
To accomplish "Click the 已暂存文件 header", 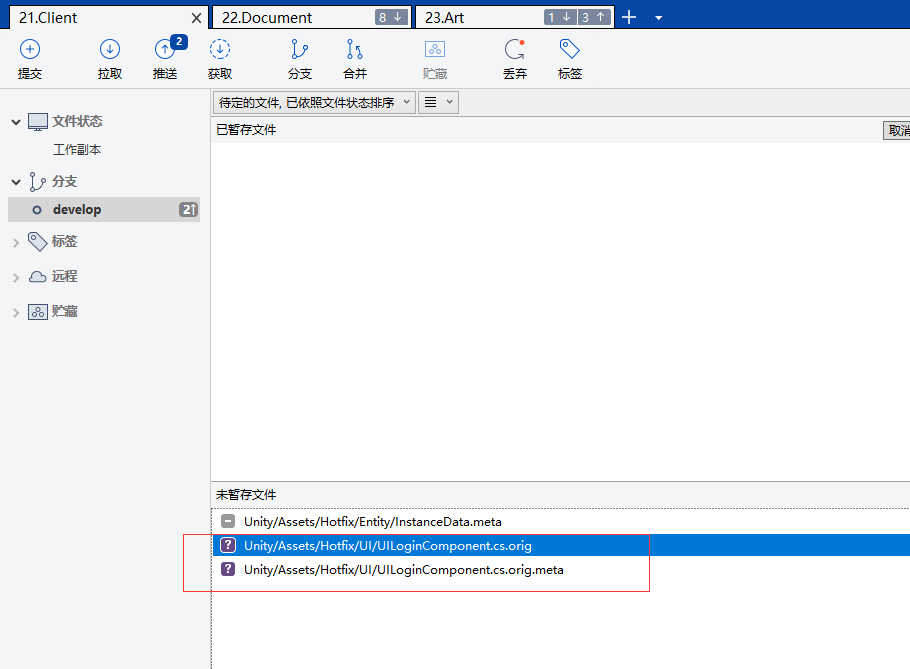I will (x=246, y=130).
